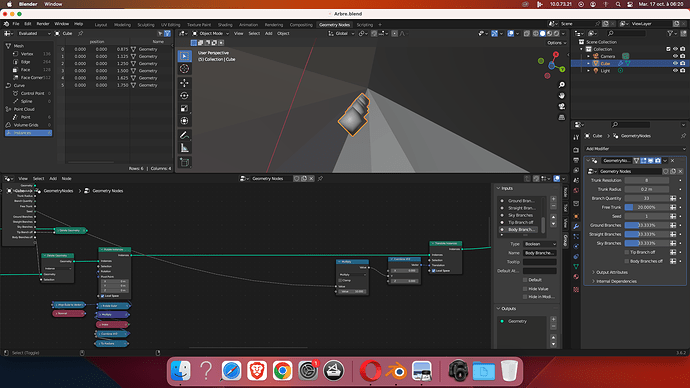Open the Object Data green triangle tab
The image size is (690, 388).
(x=576, y=267)
